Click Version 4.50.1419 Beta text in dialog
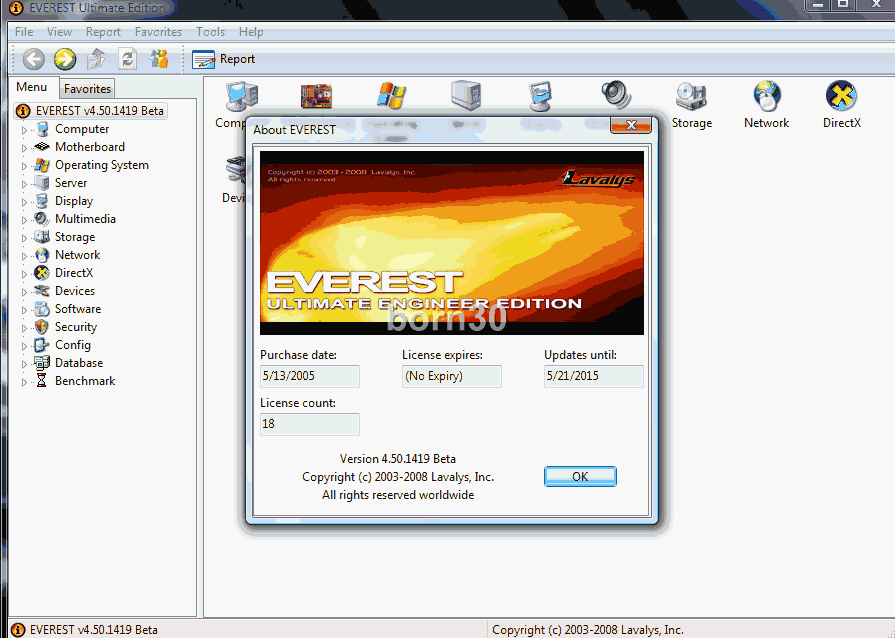The width and height of the screenshot is (895, 638). click(x=398, y=459)
